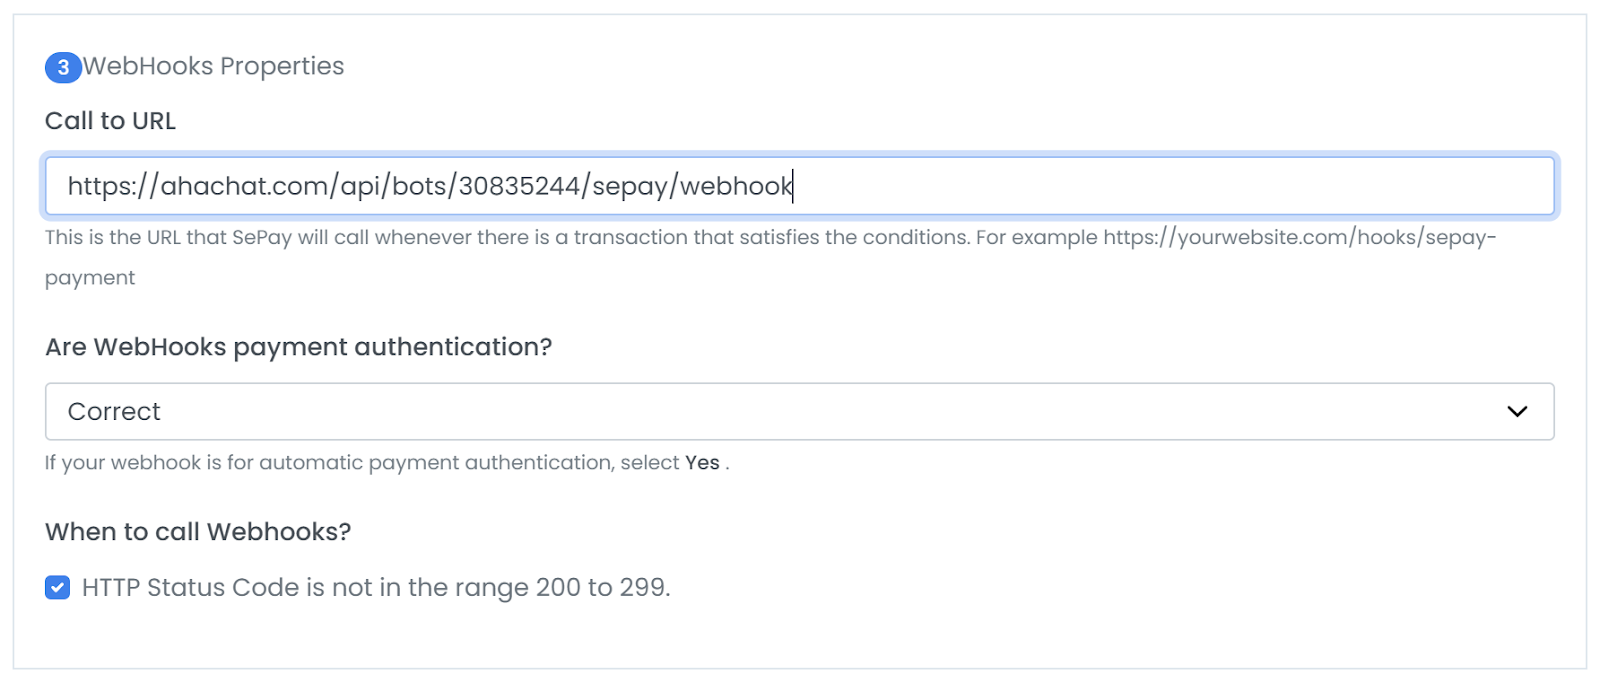Click 'Are WebHooks payment authentication?' label
This screenshot has width=1600, height=683.
pyautogui.click(x=298, y=347)
